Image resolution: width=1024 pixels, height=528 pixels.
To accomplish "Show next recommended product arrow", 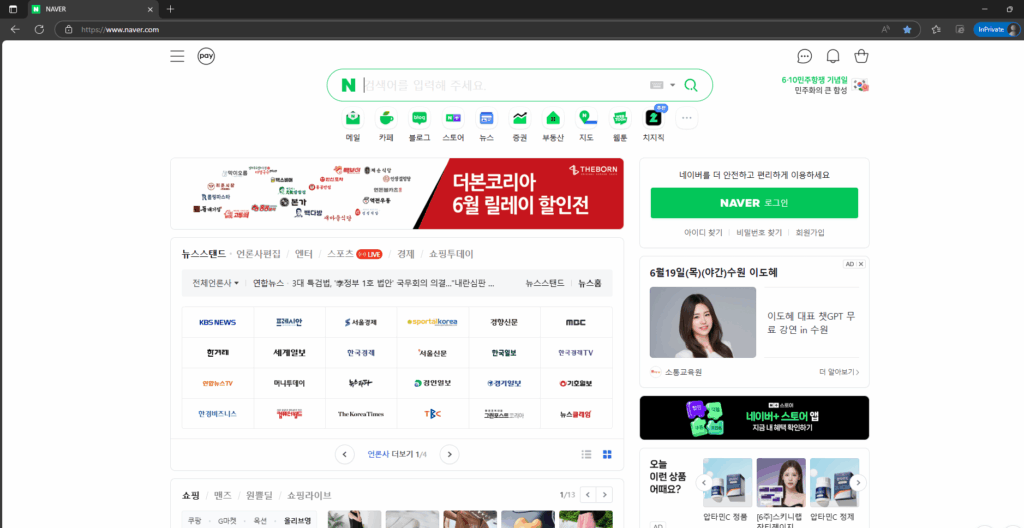I will point(858,483).
